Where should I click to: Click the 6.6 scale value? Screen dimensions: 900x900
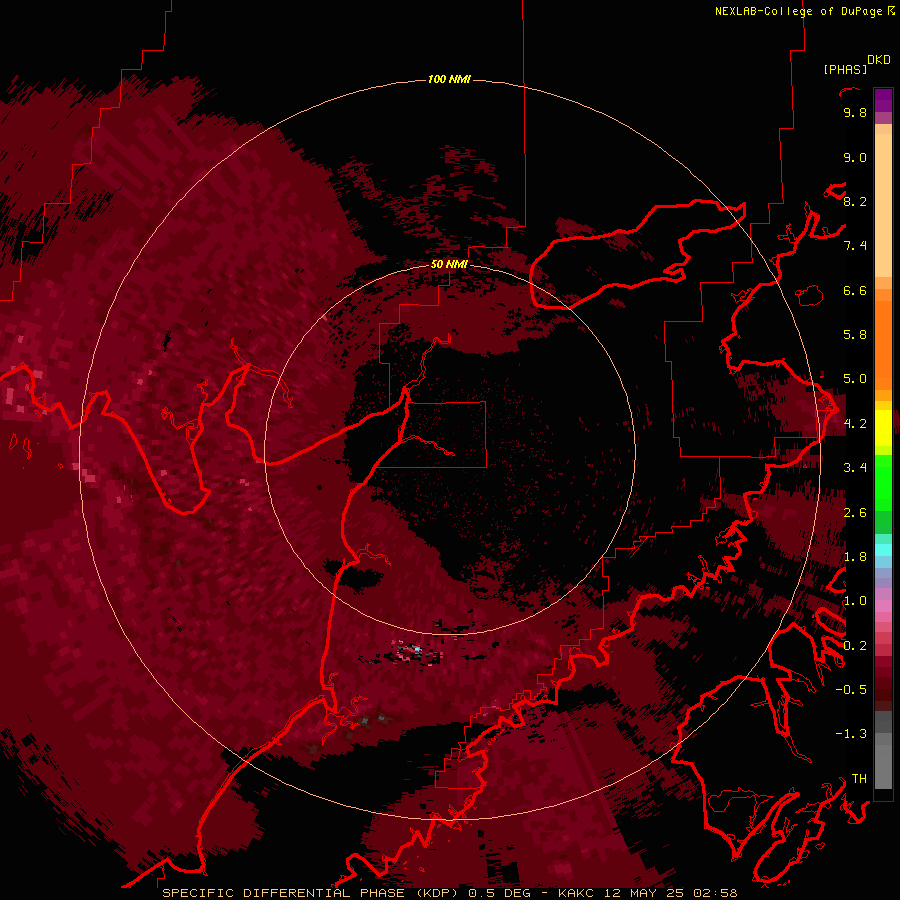pyautogui.click(x=855, y=290)
